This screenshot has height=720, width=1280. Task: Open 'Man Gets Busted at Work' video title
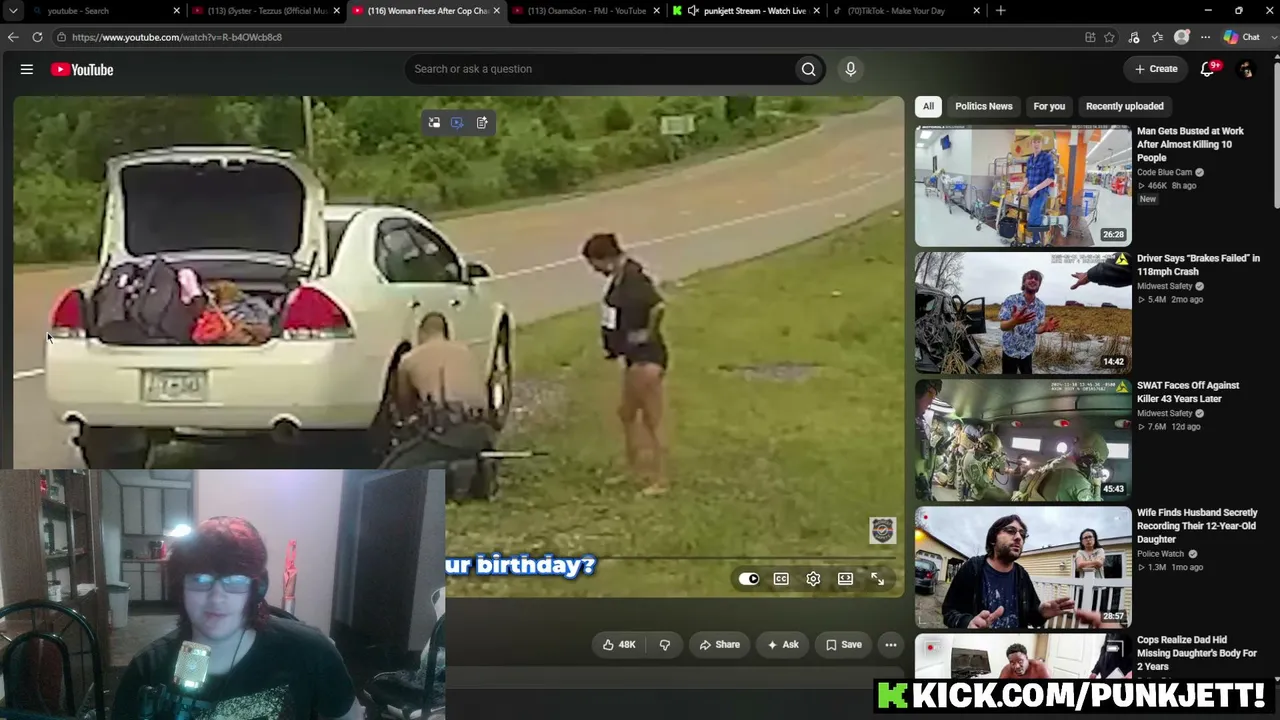(x=1190, y=144)
